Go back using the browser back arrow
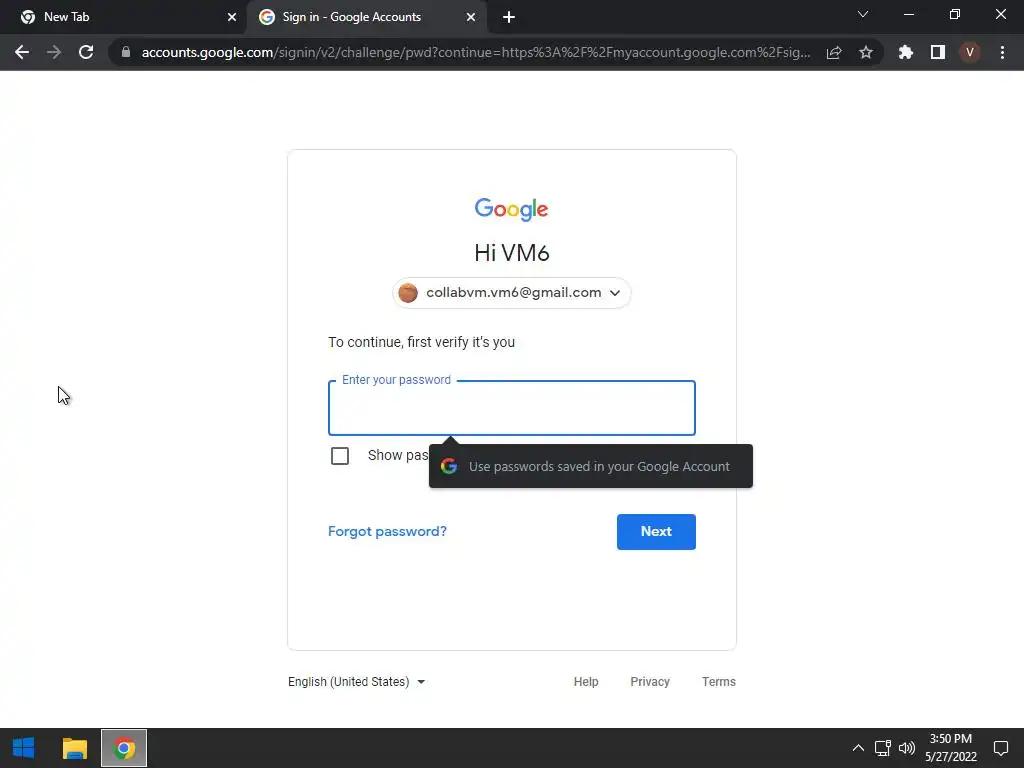The image size is (1024, 768). pyautogui.click(x=22, y=52)
